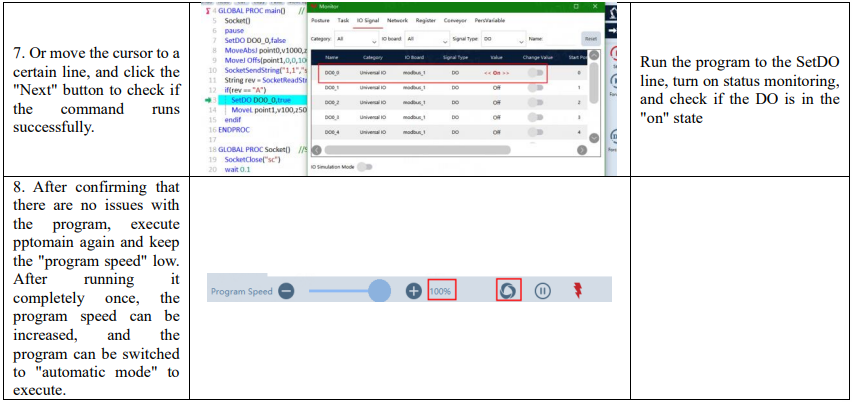852x402 pixels.
Task: Click the circular loop run icon
Action: 509,290
